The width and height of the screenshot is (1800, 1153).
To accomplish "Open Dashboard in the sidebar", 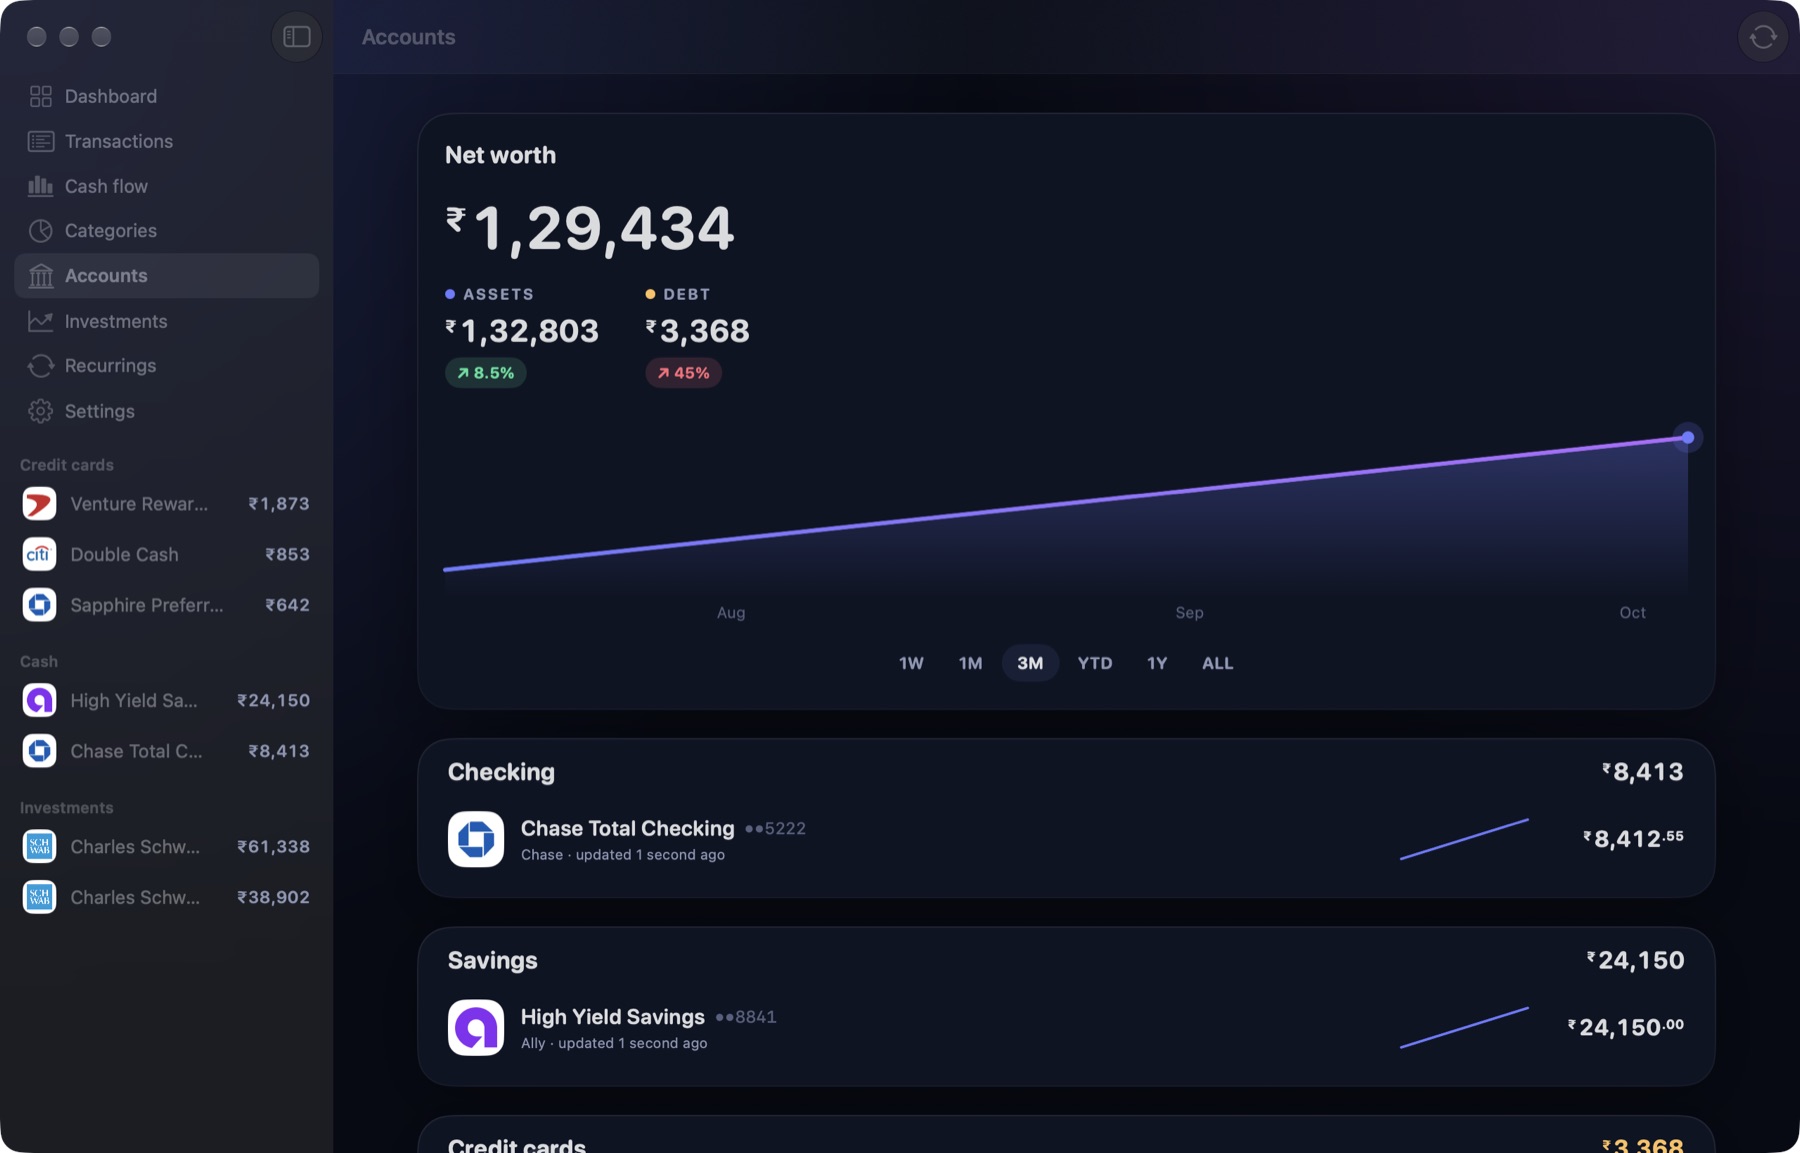I will pyautogui.click(x=167, y=96).
